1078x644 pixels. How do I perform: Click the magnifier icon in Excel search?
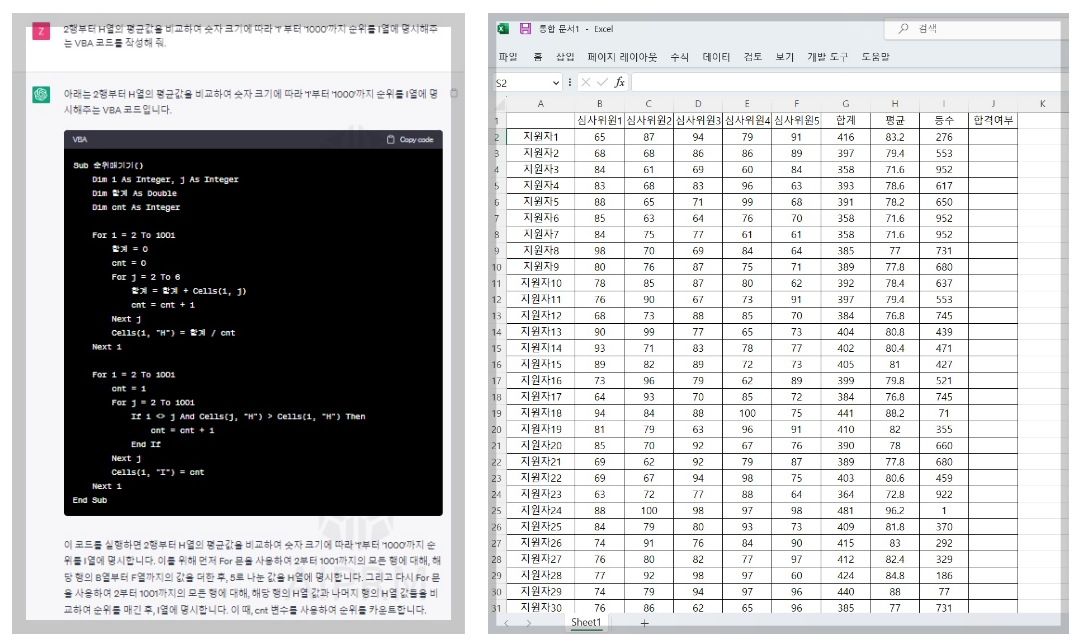click(903, 28)
